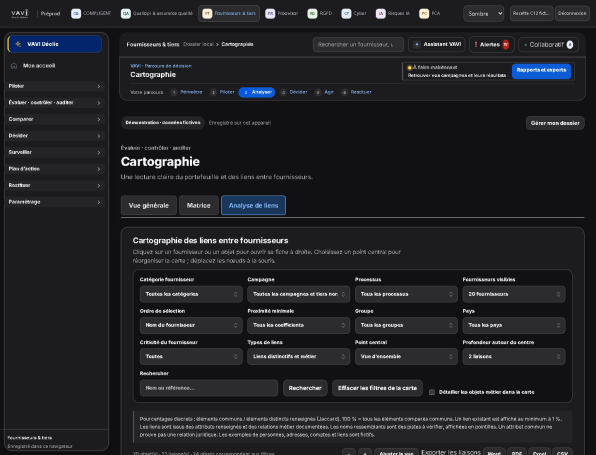Viewport: 596px width, 455px height.
Task: Open Ordre de sélection dropdown
Action: (x=191, y=325)
